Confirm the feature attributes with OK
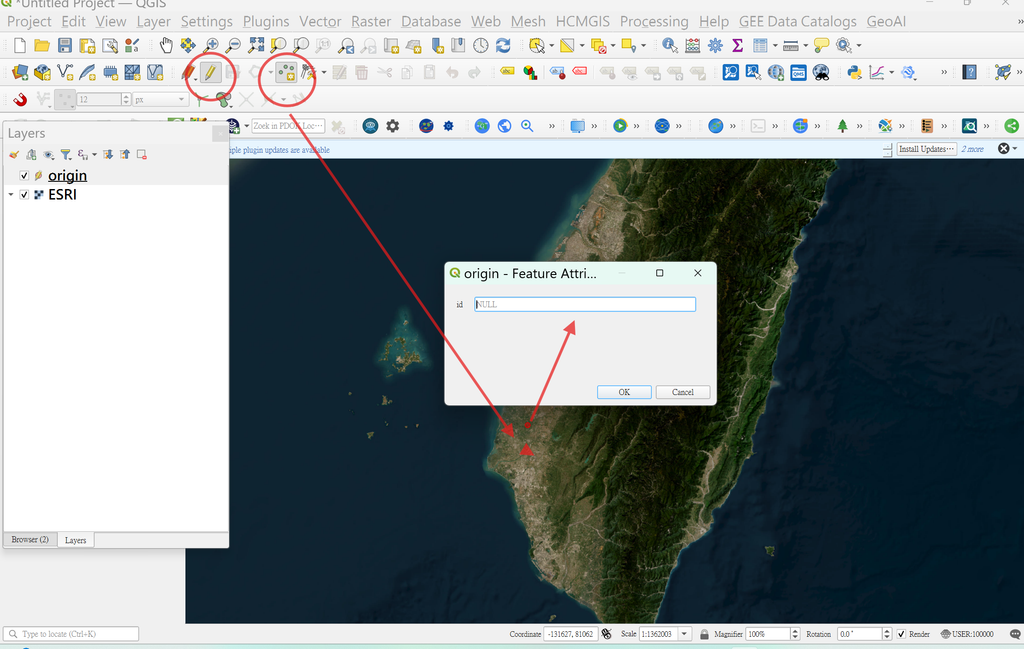The height and width of the screenshot is (649, 1024). coord(624,392)
